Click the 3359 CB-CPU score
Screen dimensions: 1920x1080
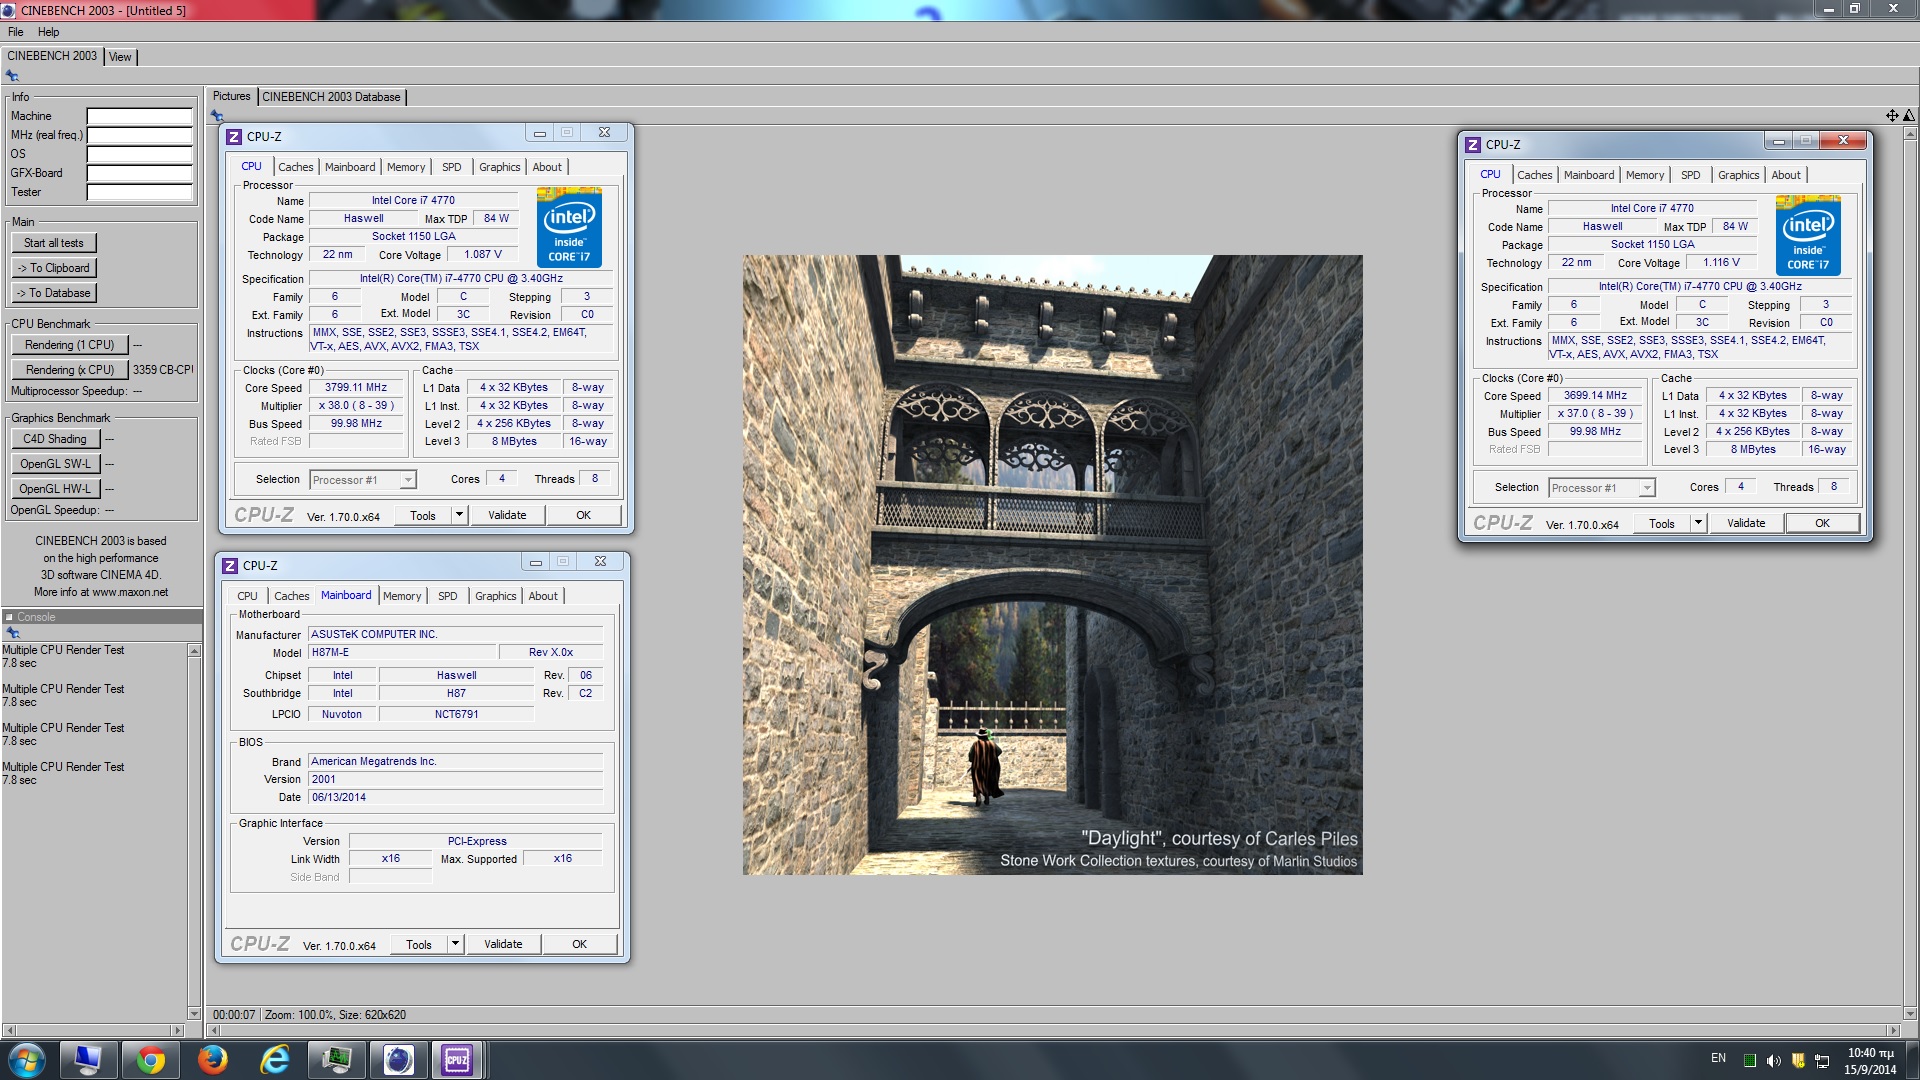[x=163, y=370]
